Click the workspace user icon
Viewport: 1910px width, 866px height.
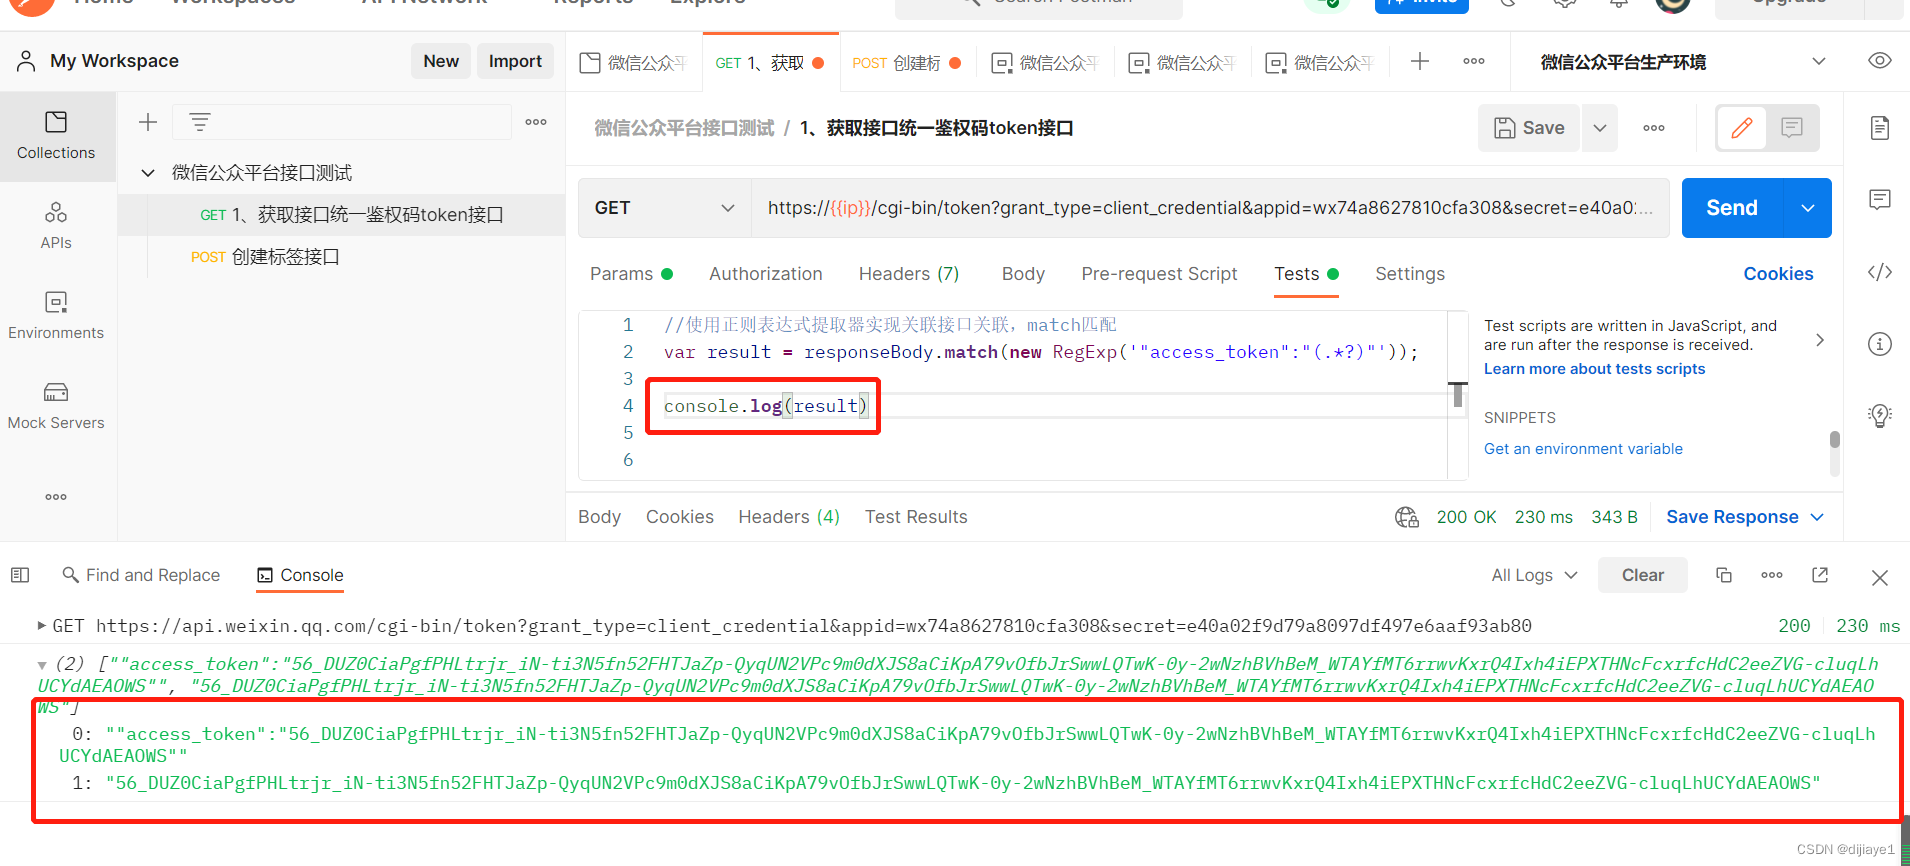27,61
